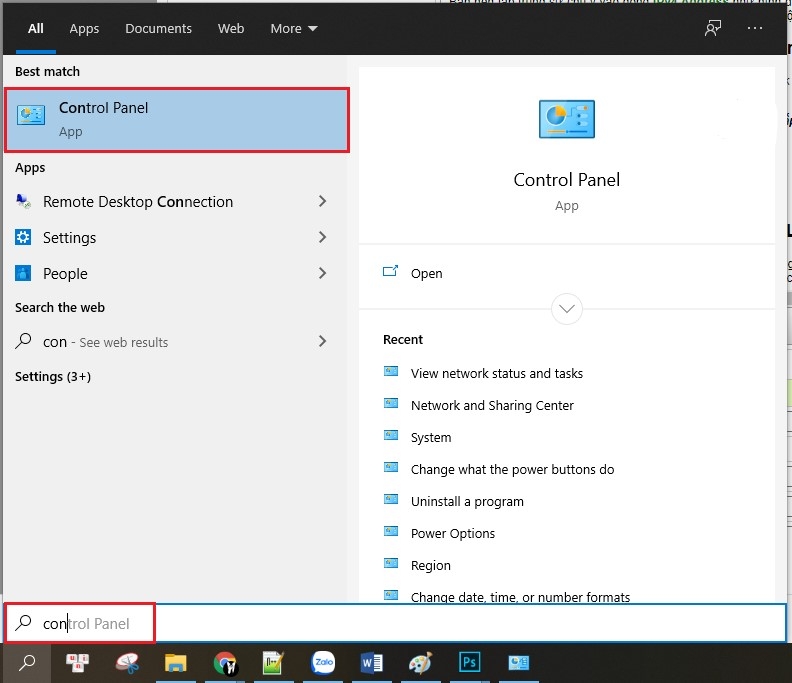Screen dimensions: 792x683
Task: Click the Chrome icon in taskbar
Action: [x=226, y=662]
